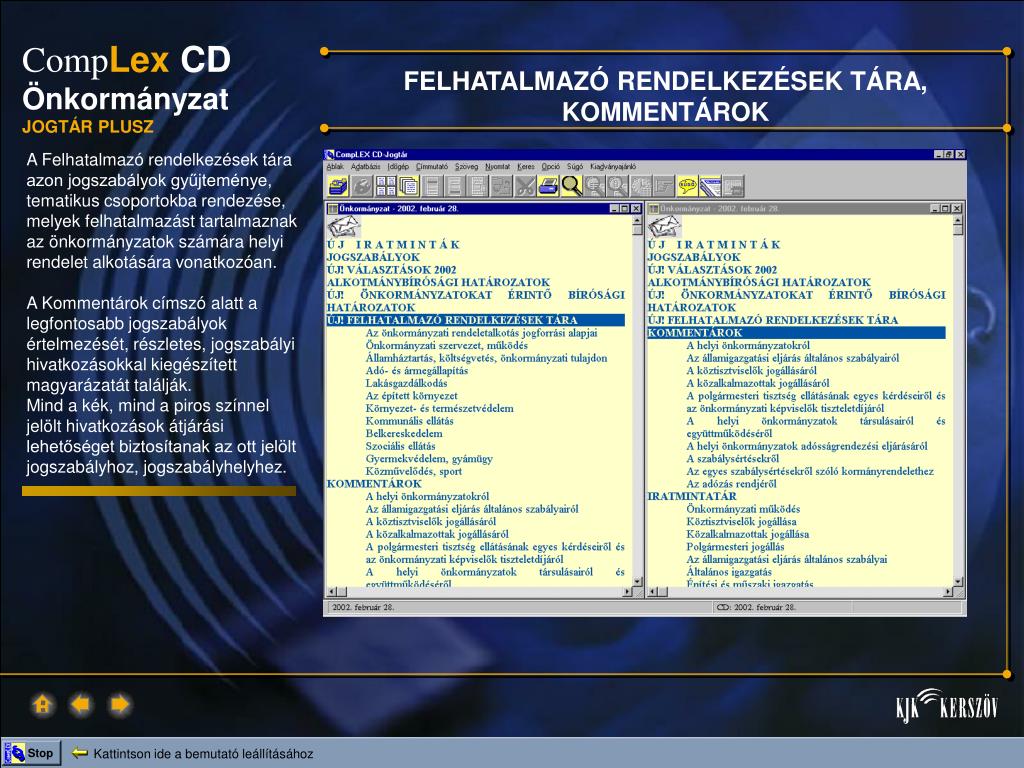Open the Ablak menu

(x=335, y=167)
